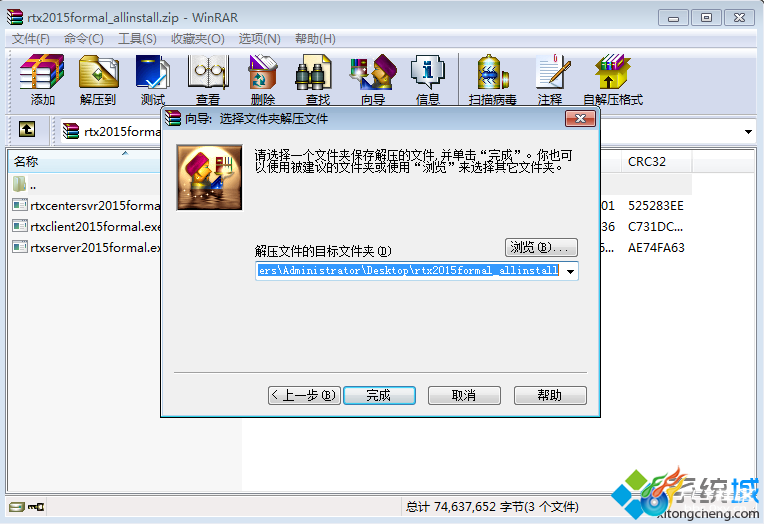Open the 工具(S) menu
The image size is (764, 524).
[x=137, y=39]
